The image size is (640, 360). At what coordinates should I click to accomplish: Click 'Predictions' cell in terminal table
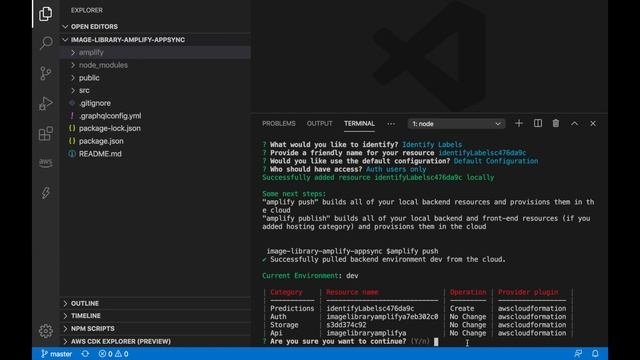292,309
